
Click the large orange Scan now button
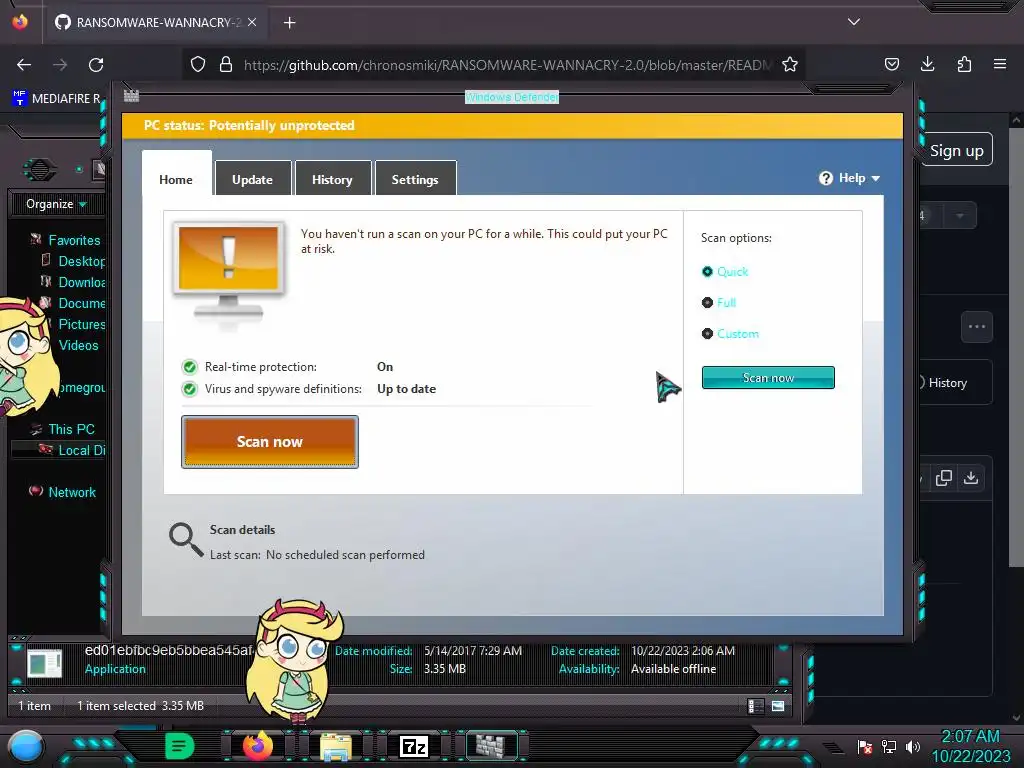270,441
